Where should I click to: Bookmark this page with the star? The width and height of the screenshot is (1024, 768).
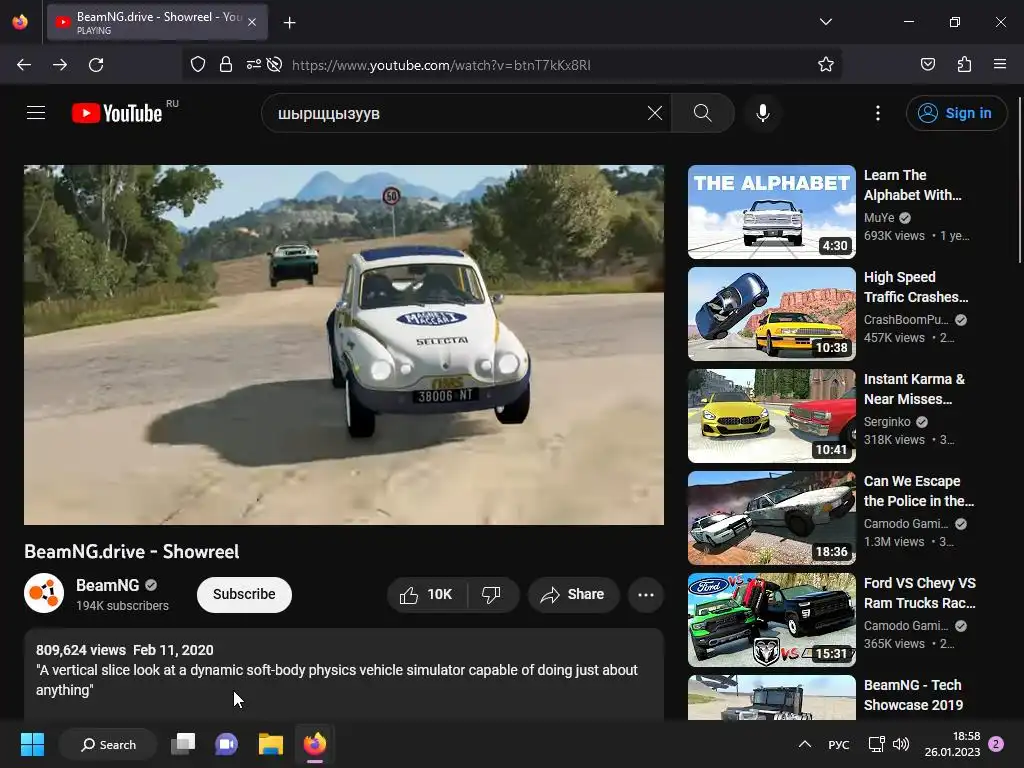pyautogui.click(x=825, y=65)
